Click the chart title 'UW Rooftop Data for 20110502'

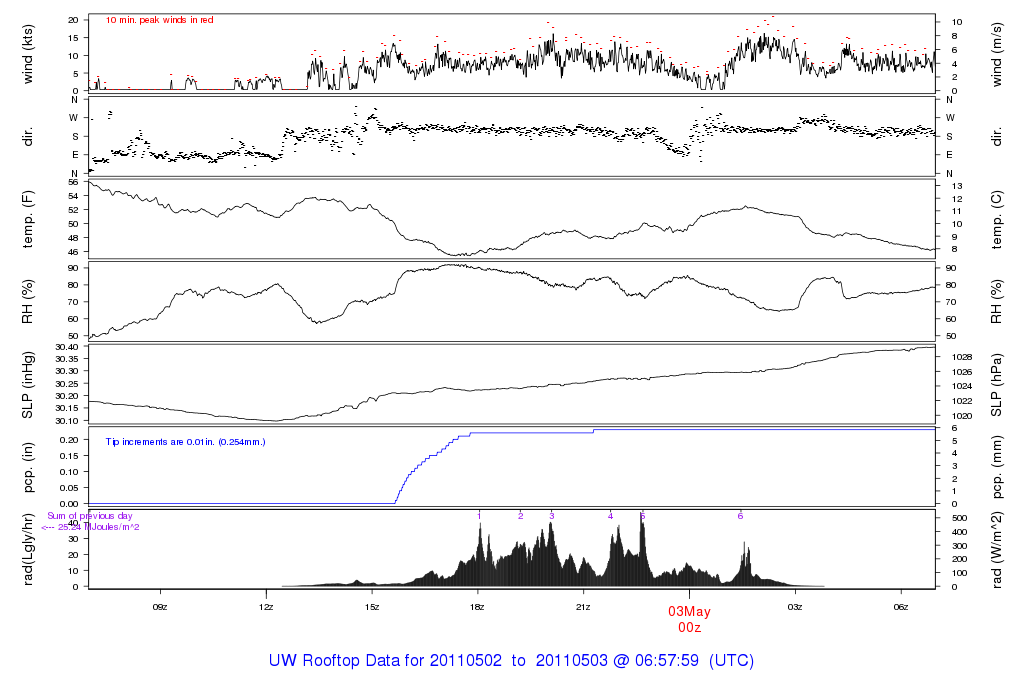[385, 660]
